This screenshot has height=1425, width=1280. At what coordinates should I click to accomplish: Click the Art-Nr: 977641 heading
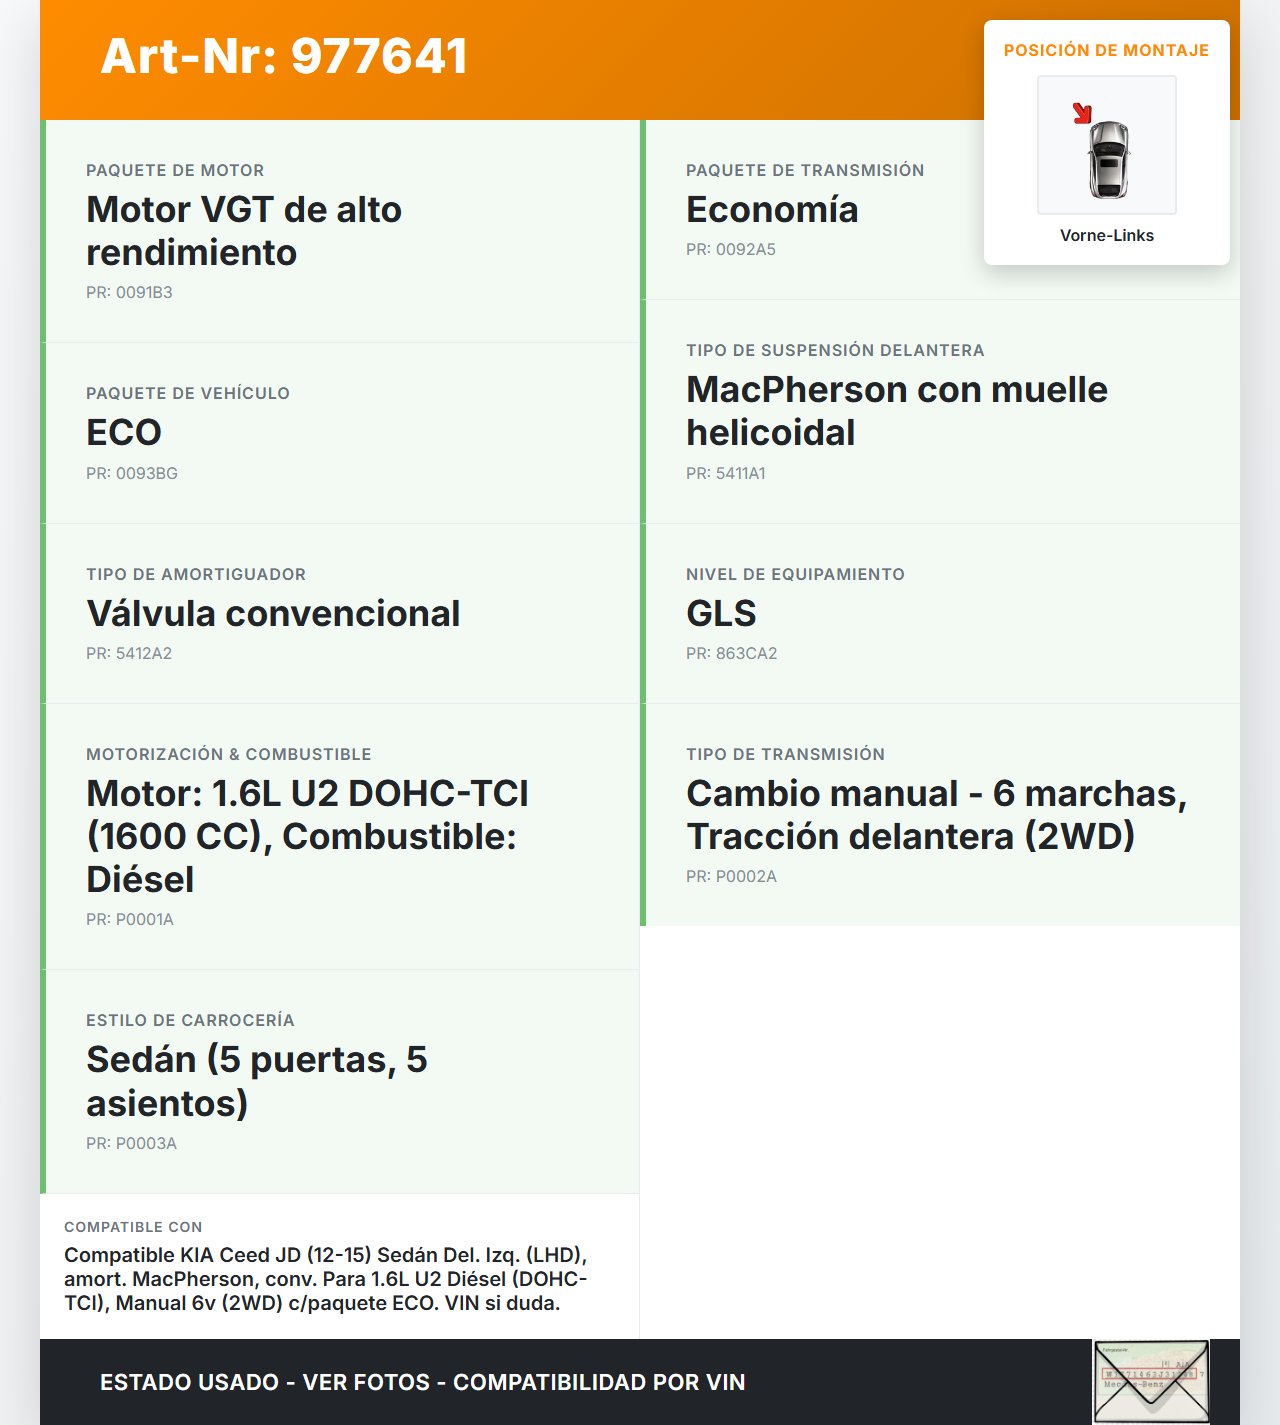coord(284,56)
